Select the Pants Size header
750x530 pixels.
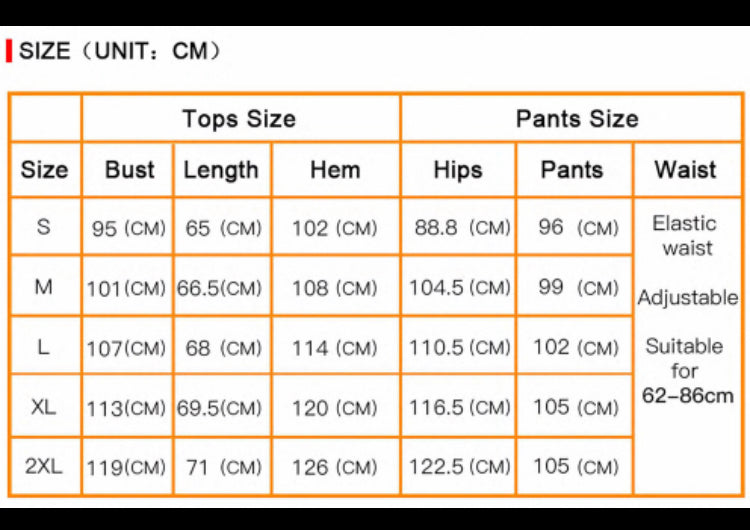coord(576,119)
